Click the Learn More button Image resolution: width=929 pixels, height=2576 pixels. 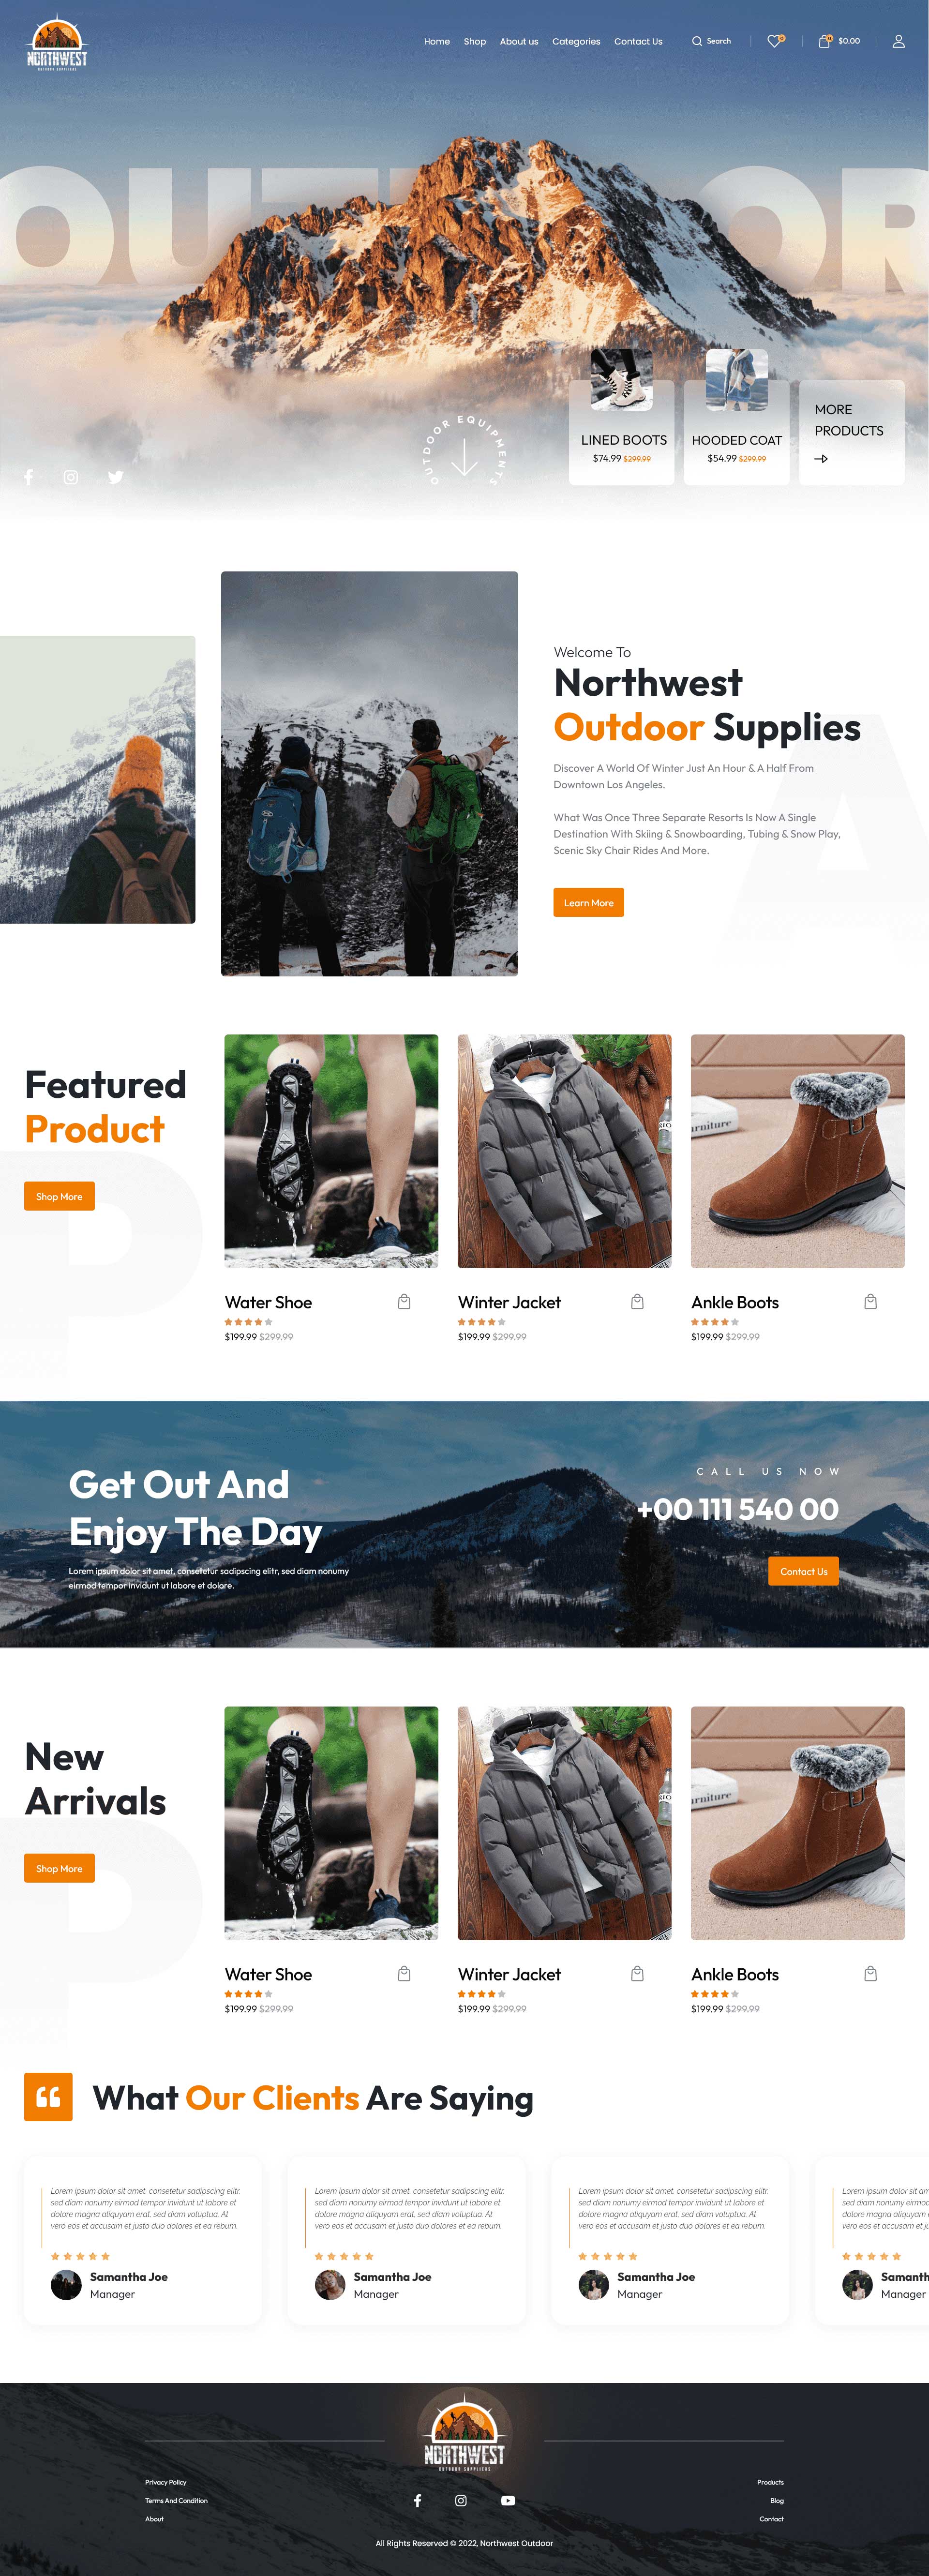588,902
